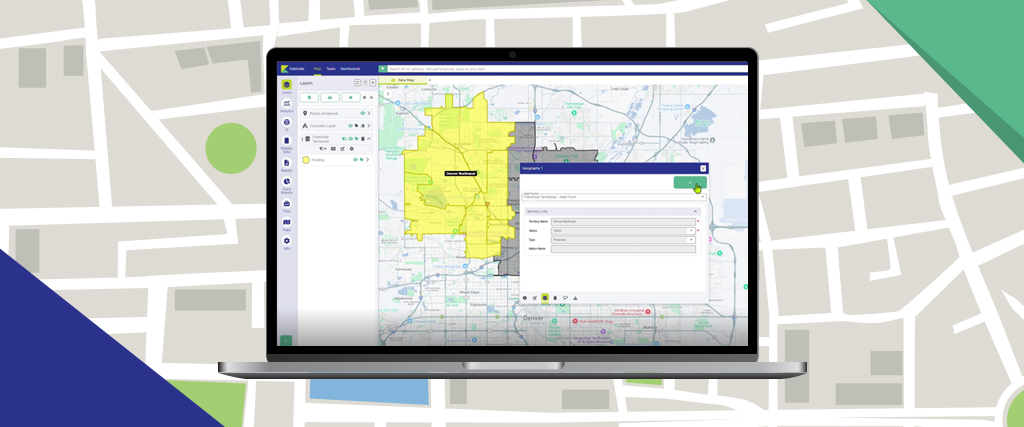
Task: Click the table icon under Franchise Territories
Action: 333,149
